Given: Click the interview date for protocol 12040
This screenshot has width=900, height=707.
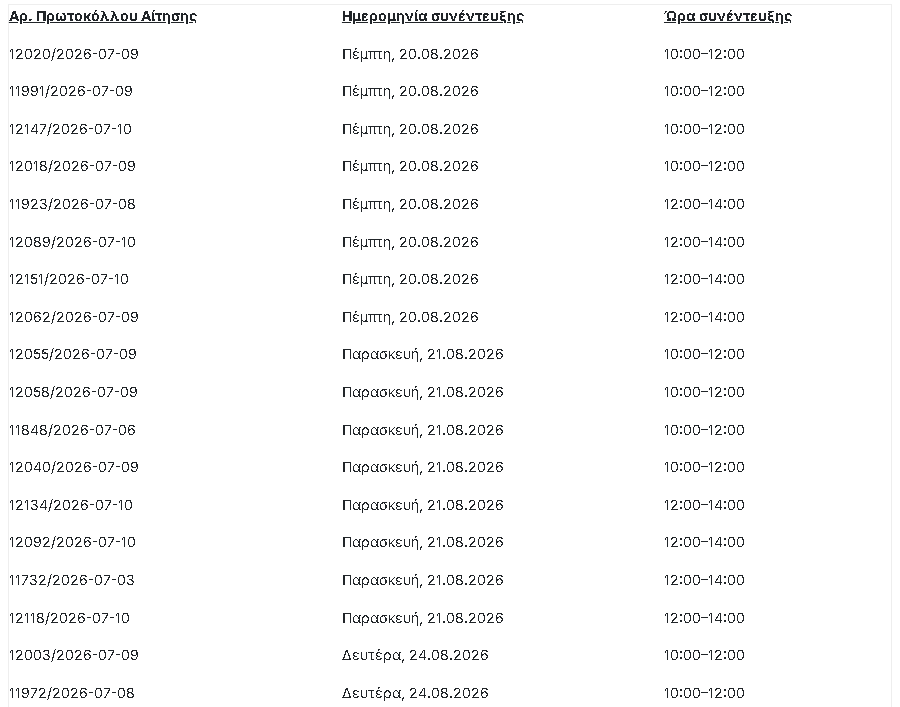Looking at the screenshot, I should pyautogui.click(x=422, y=468).
